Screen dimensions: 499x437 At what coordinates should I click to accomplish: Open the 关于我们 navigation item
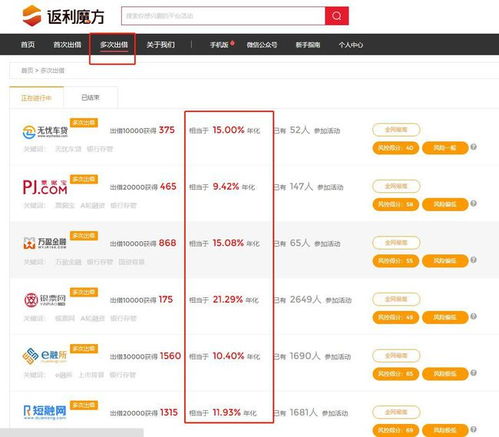click(161, 45)
